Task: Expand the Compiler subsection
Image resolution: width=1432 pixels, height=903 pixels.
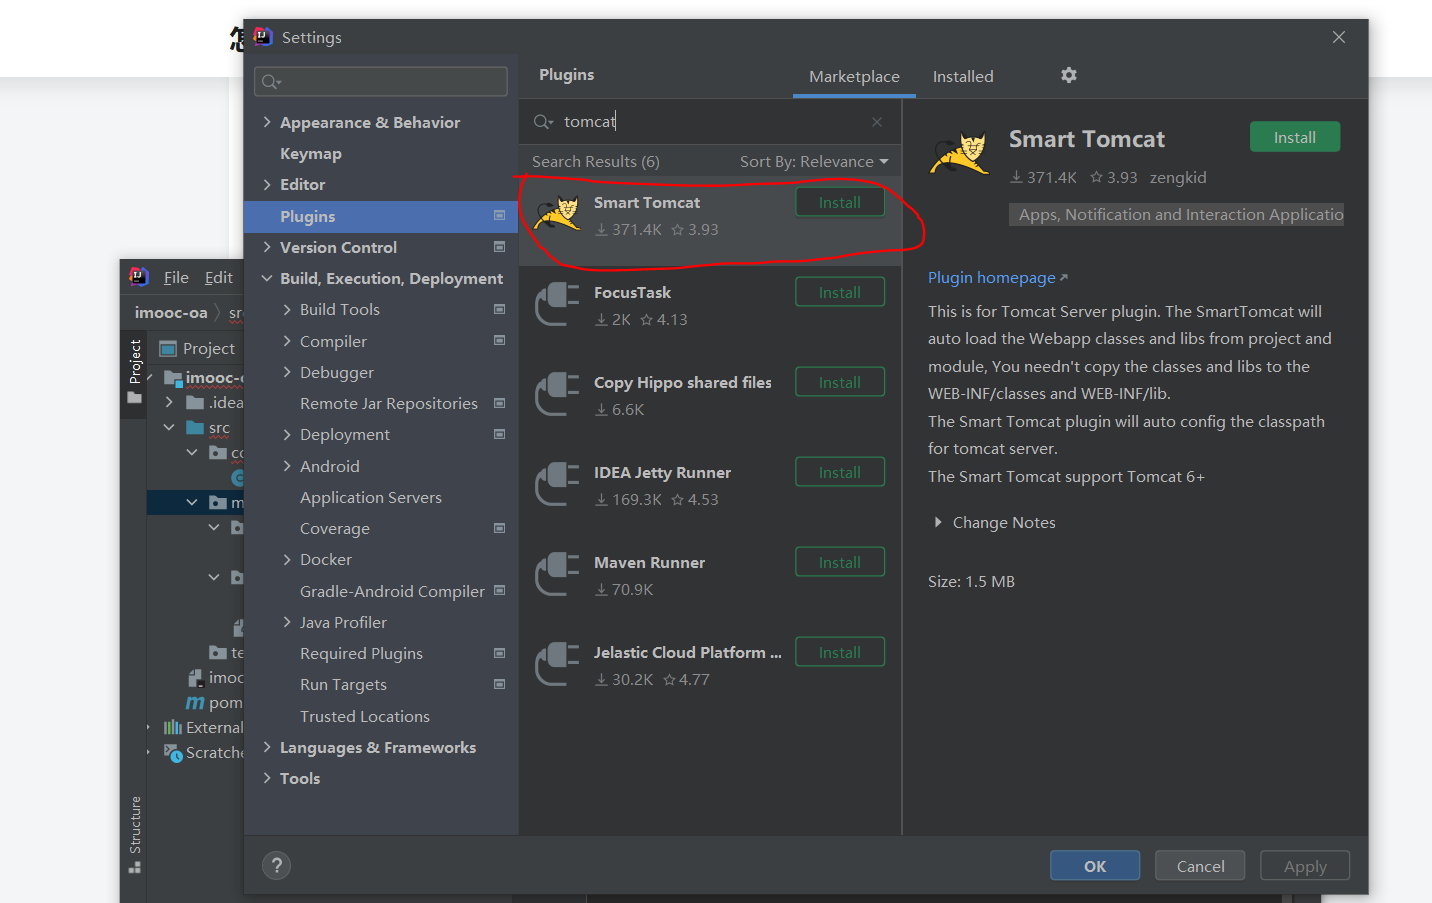Action: tap(287, 341)
